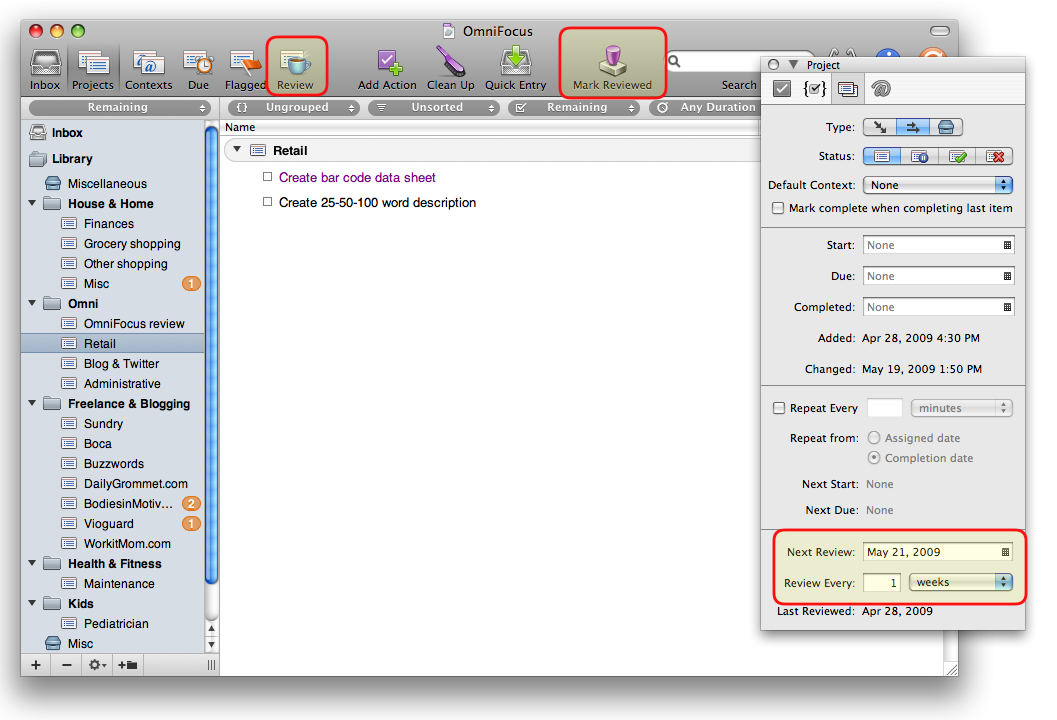Open calendar picker for Next Review

point(1005,552)
